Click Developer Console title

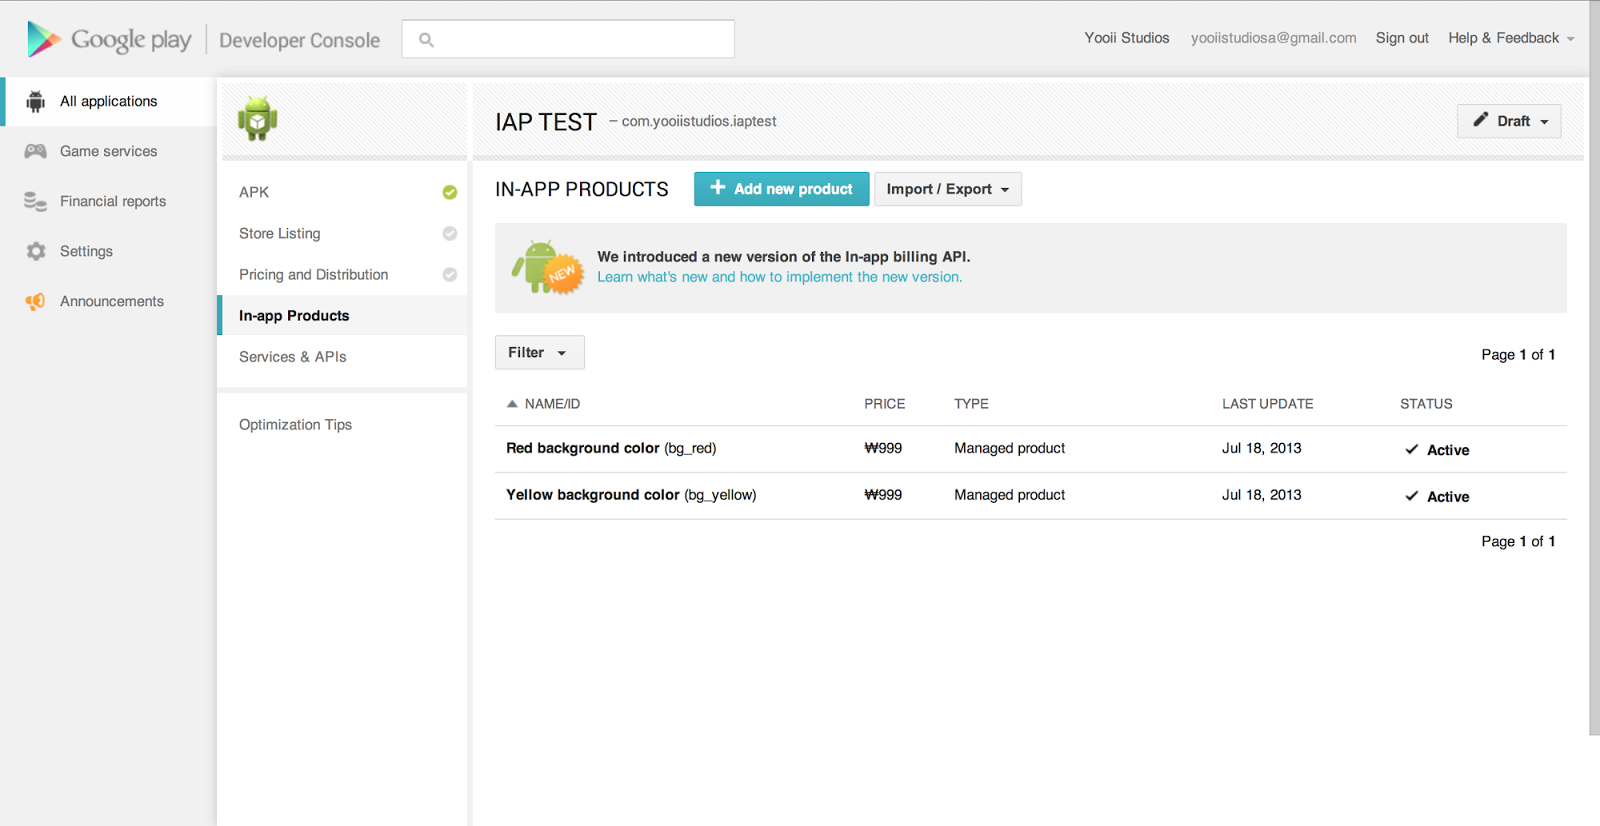[x=299, y=40]
